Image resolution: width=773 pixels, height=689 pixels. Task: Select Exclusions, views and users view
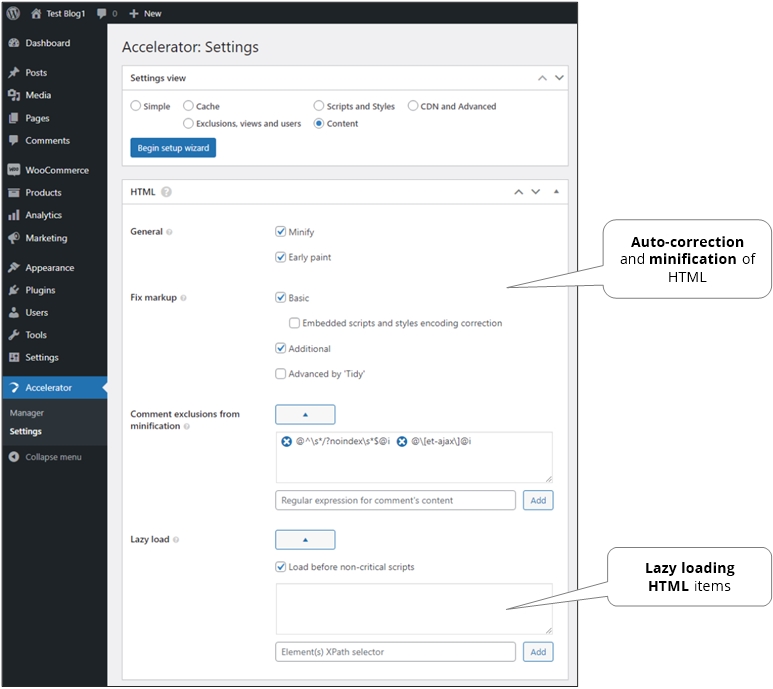[188, 123]
